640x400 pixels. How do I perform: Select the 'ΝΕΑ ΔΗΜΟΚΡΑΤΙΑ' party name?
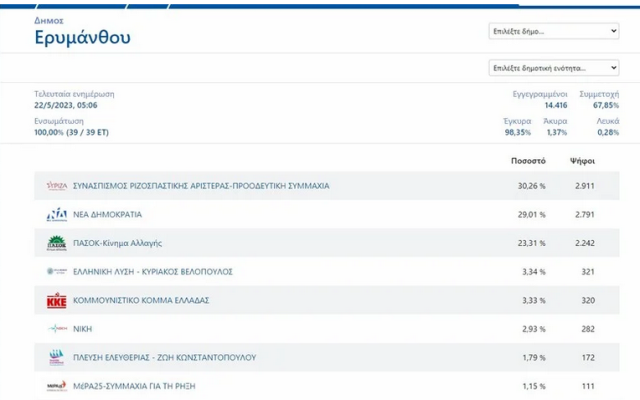pos(107,214)
